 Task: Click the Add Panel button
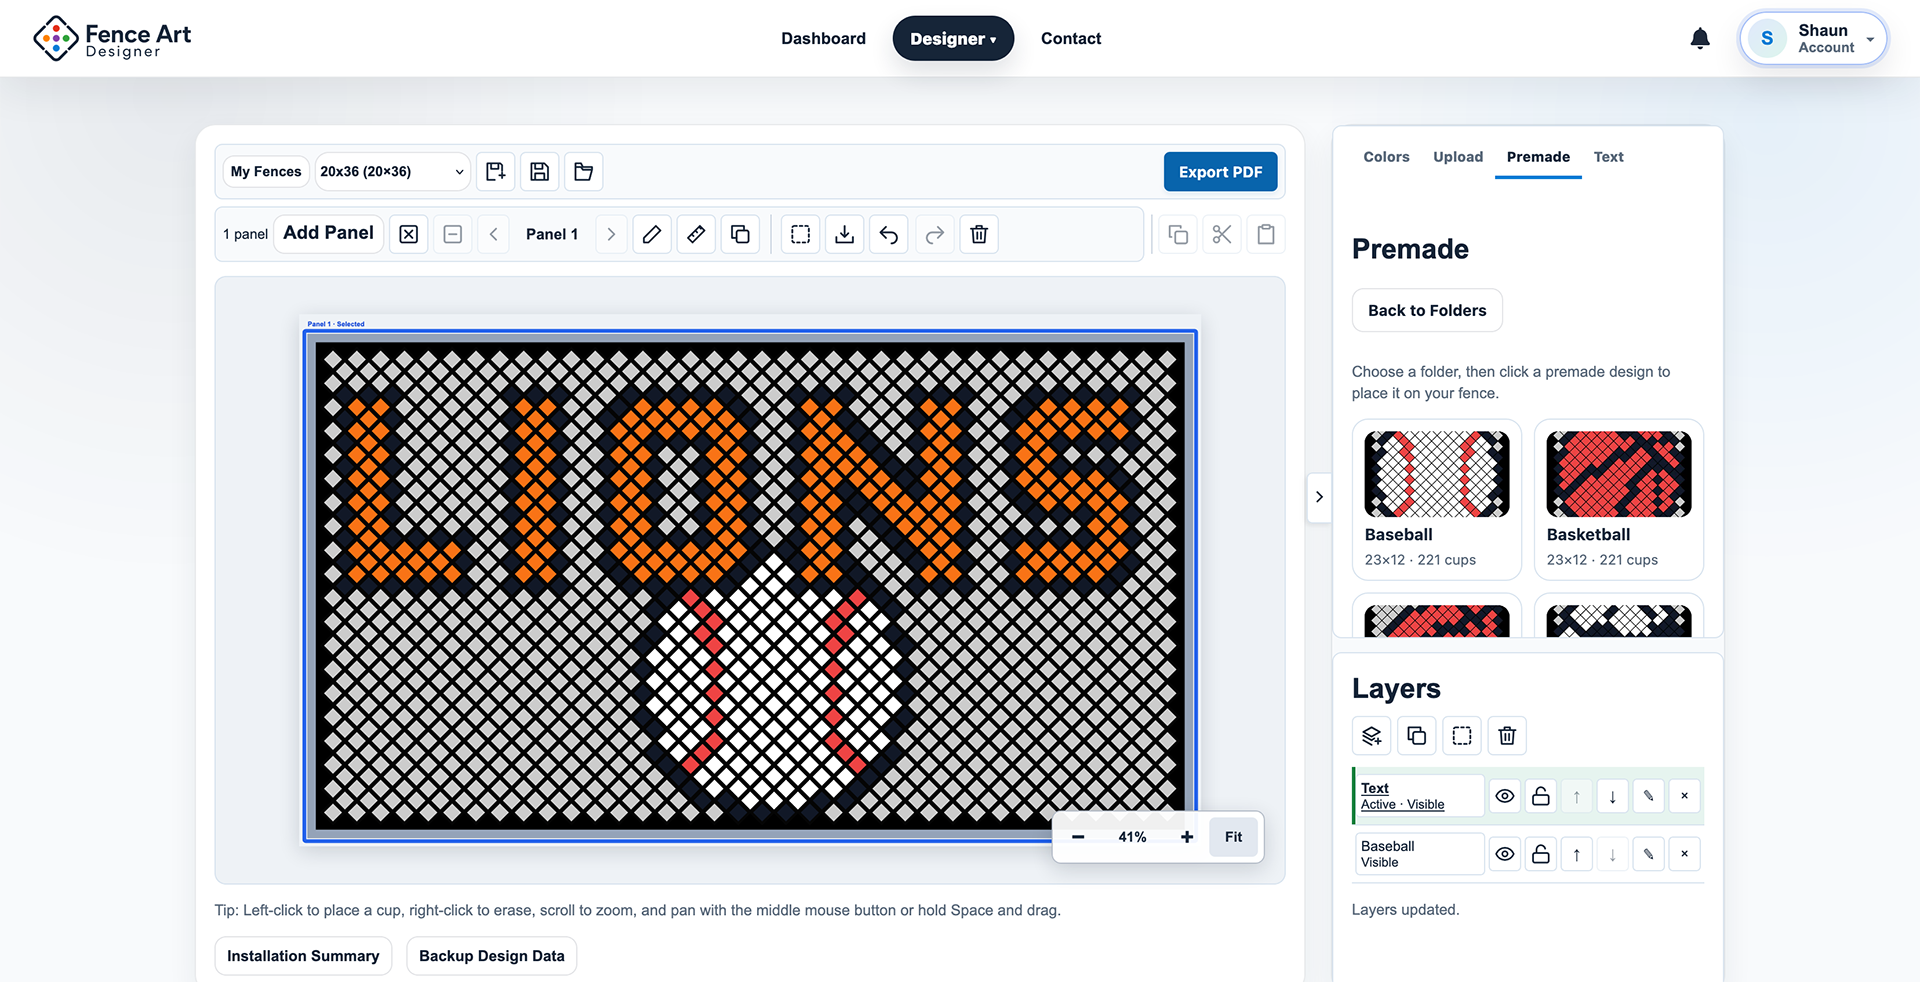328,233
